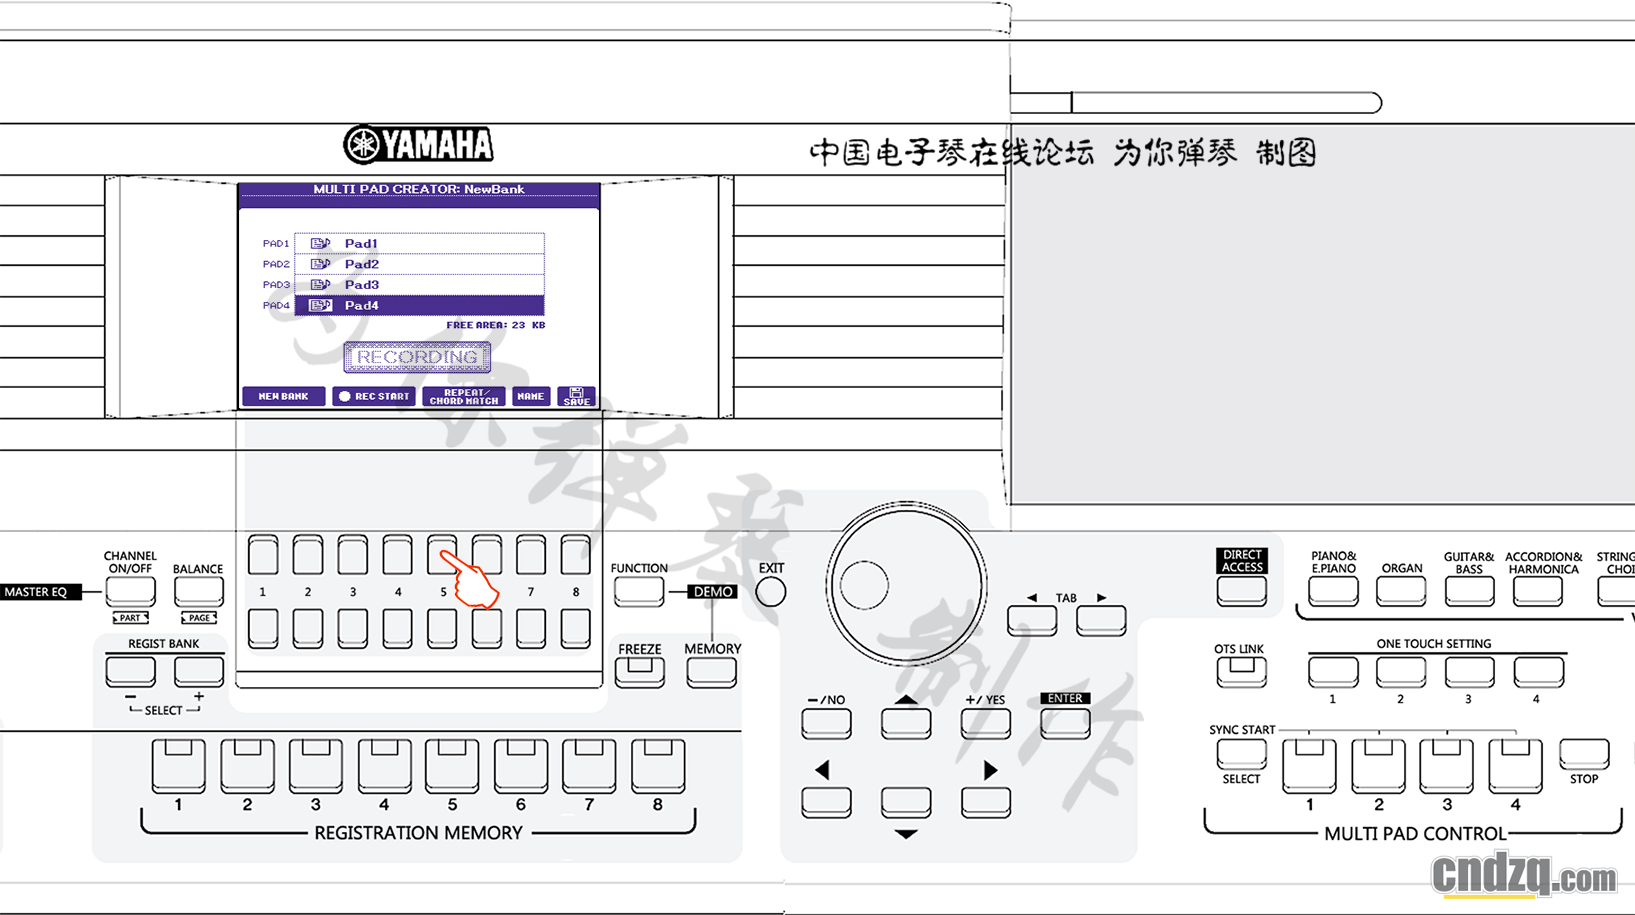This screenshot has height=915, width=1635.
Task: Turn the large data dial
Action: 907,585
